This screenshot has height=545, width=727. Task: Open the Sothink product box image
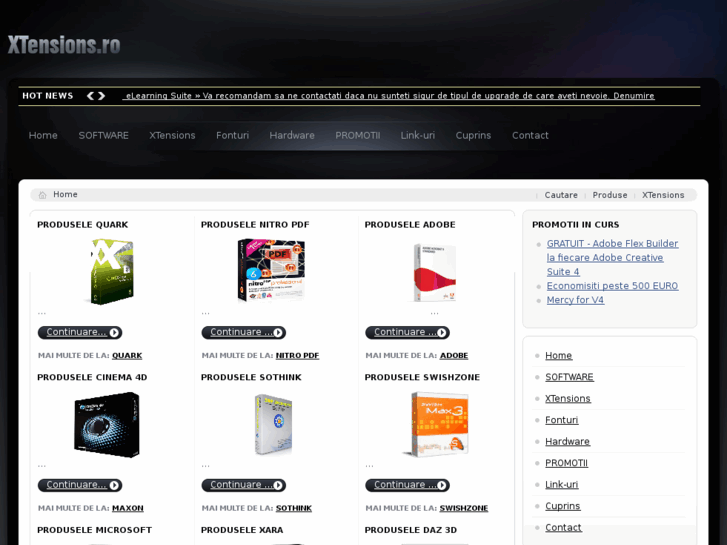273,424
